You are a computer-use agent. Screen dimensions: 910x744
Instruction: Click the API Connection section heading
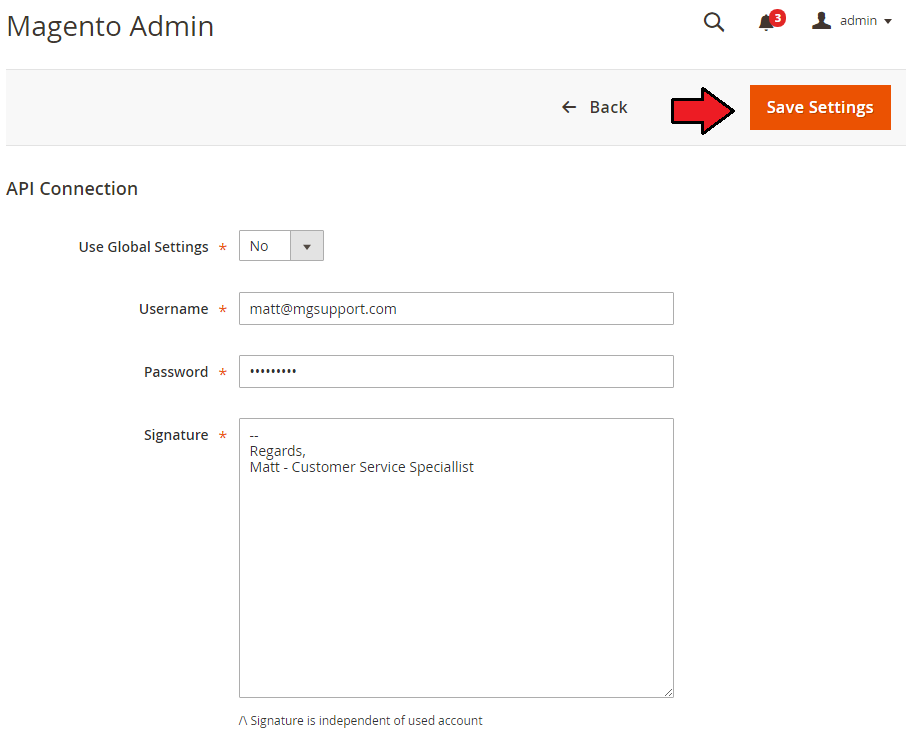click(72, 189)
